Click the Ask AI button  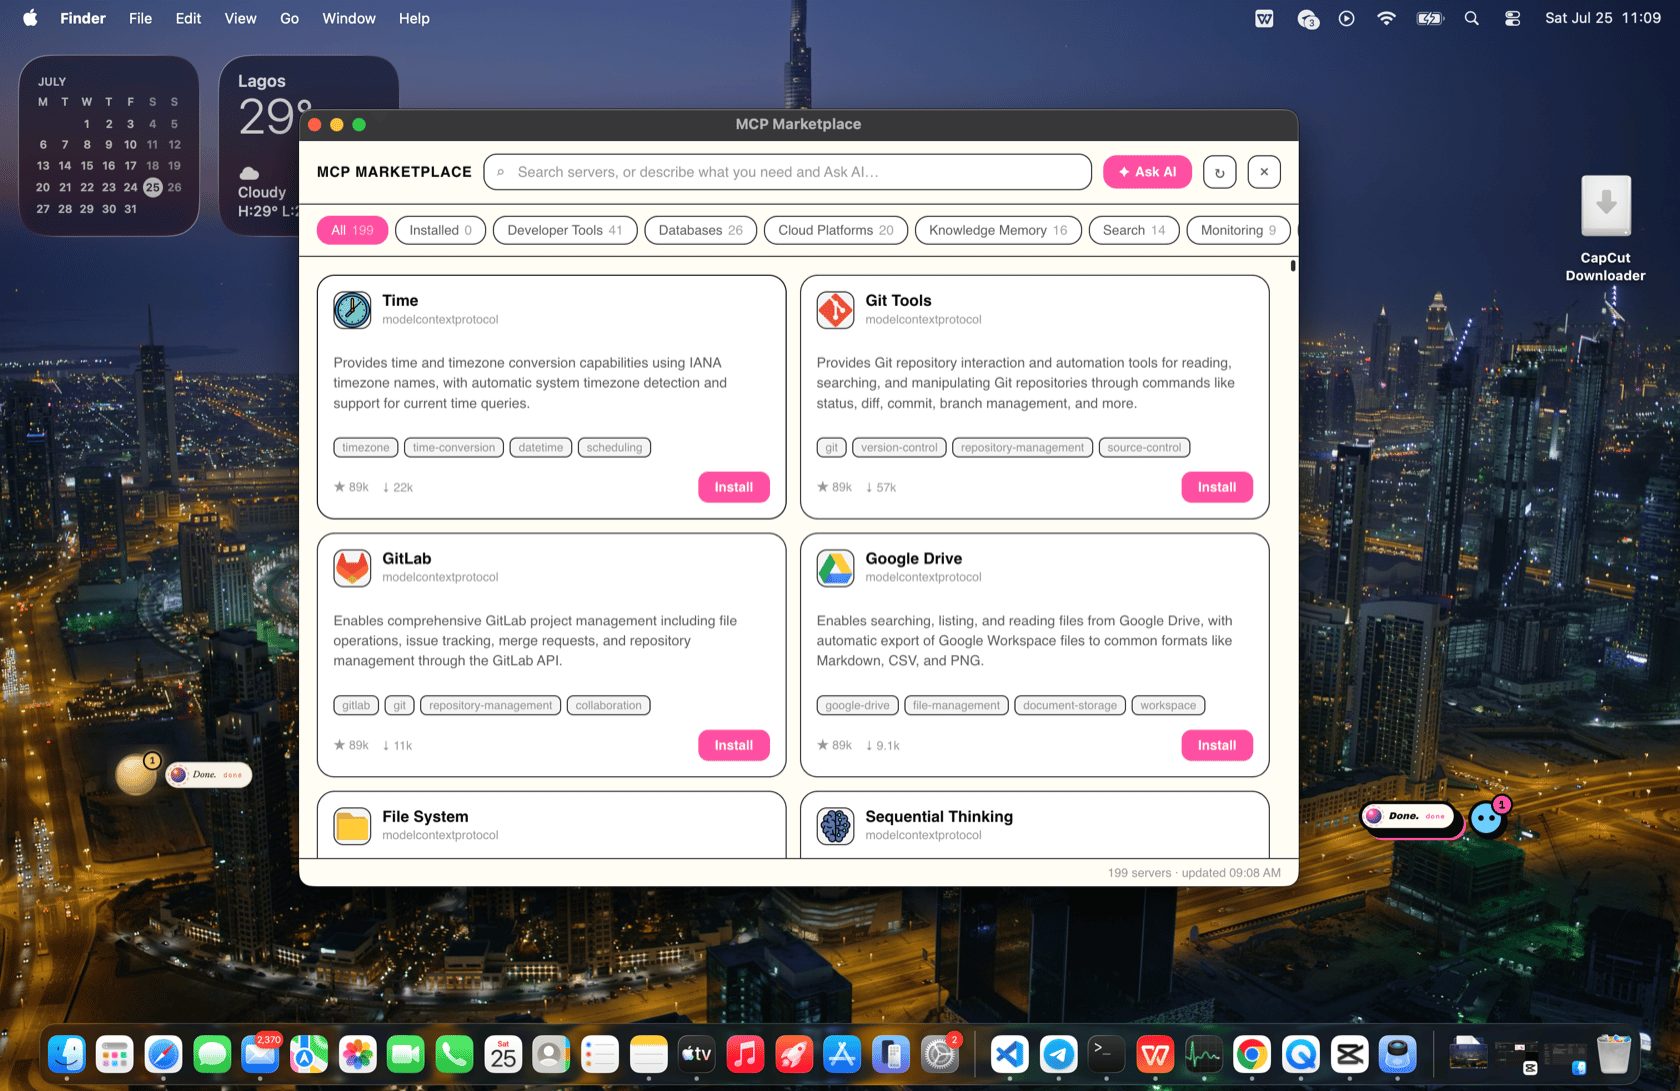point(1147,172)
